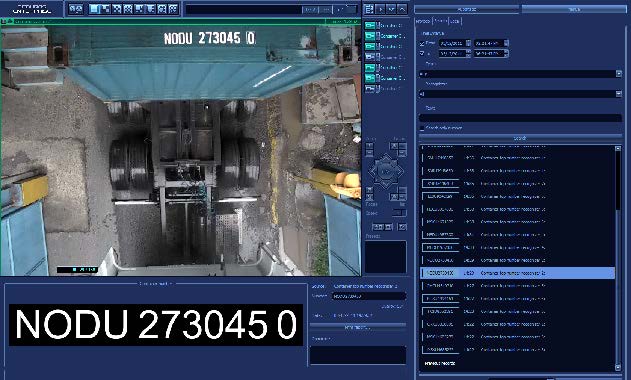The image size is (631, 380).
Task: Open the panel layout icon above camera list
Action: point(369,9)
